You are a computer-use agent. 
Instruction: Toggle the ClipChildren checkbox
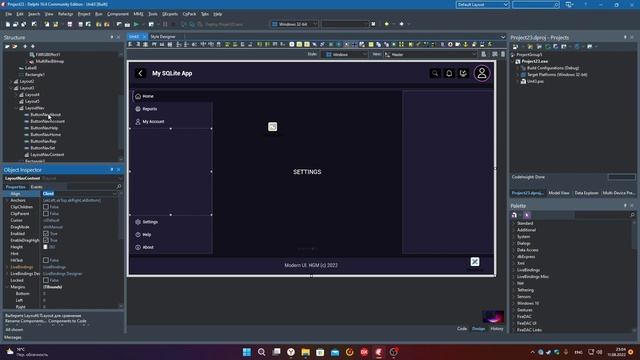point(46,207)
